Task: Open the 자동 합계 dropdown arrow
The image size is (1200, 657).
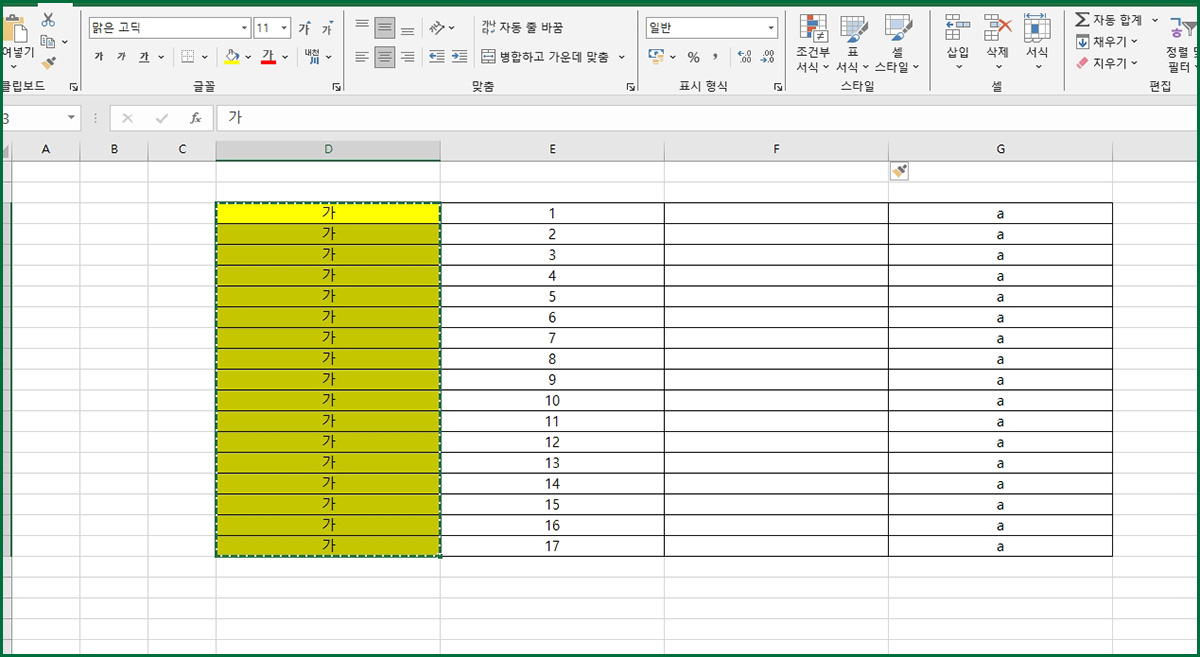Action: 1155,20
